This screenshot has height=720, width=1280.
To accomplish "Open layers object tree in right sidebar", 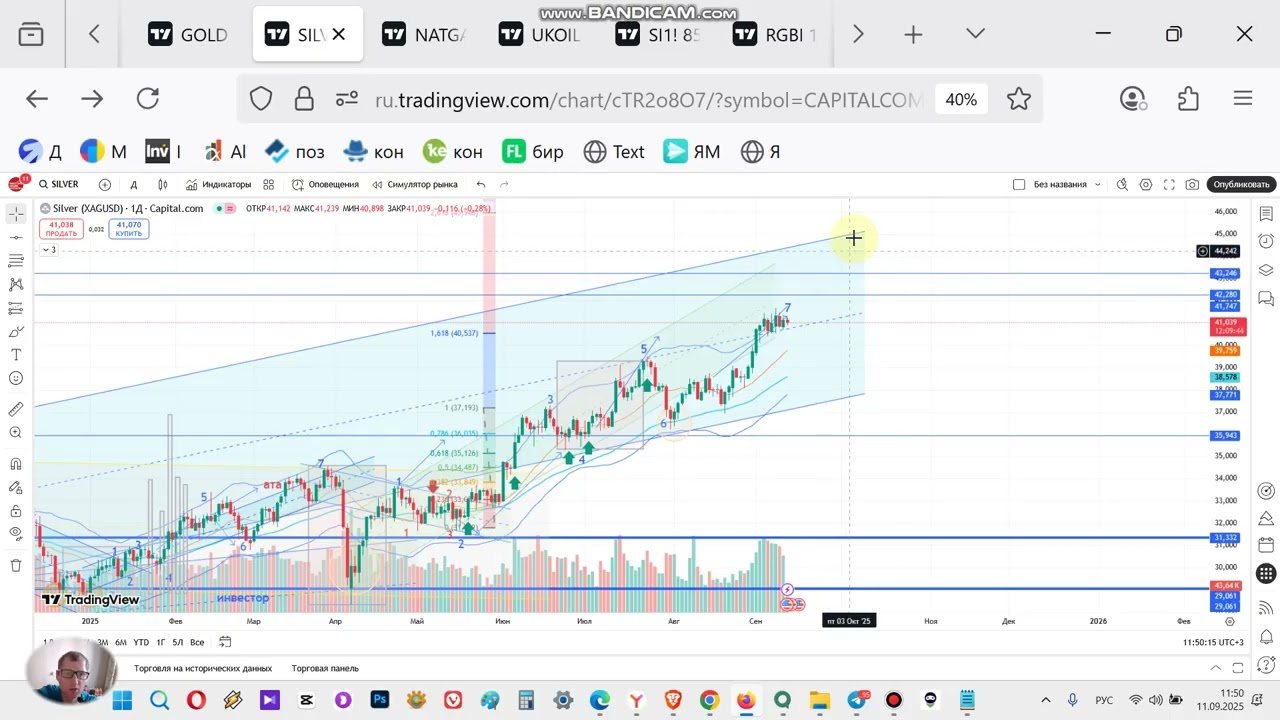I will [1266, 270].
